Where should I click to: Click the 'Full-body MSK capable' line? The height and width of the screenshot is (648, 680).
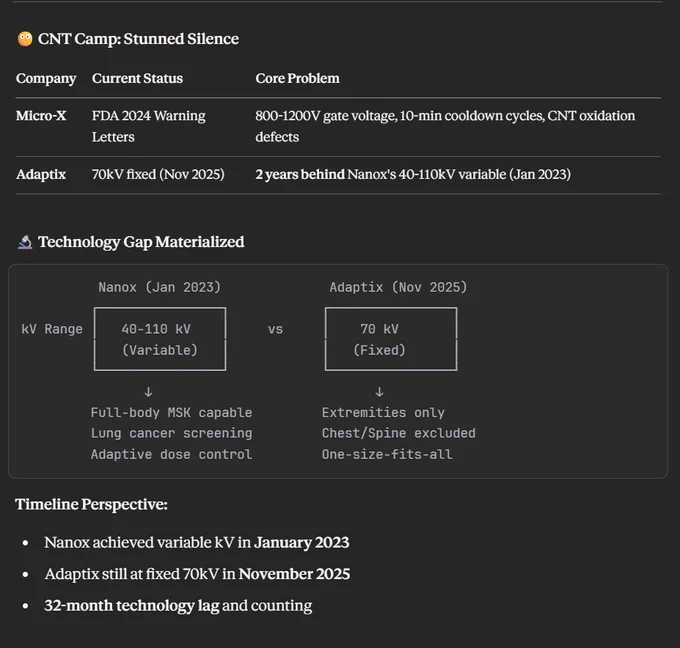pyautogui.click(x=171, y=412)
